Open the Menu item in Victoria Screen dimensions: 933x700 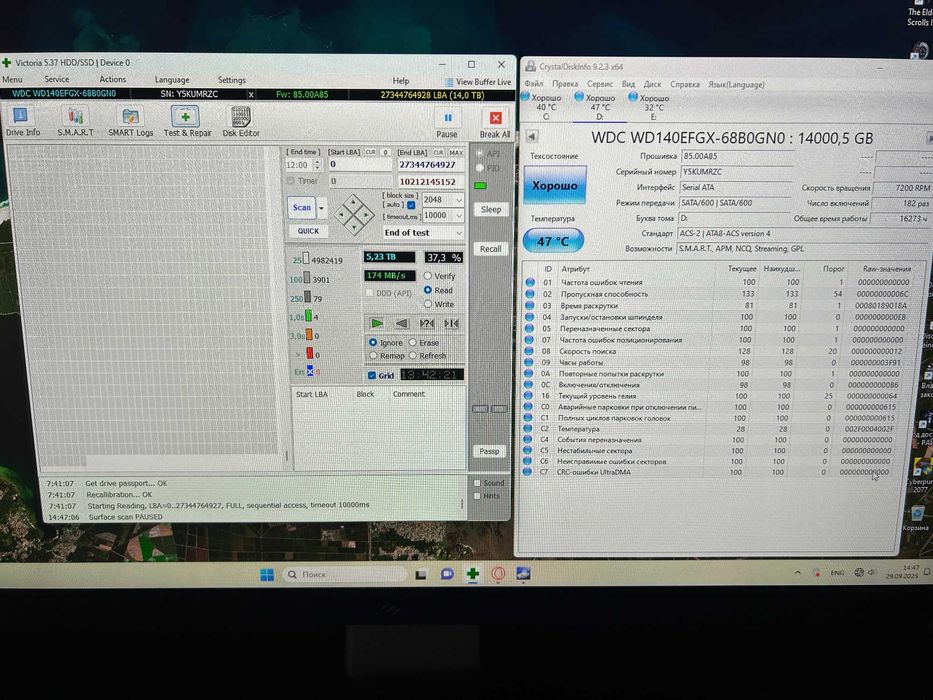point(12,79)
